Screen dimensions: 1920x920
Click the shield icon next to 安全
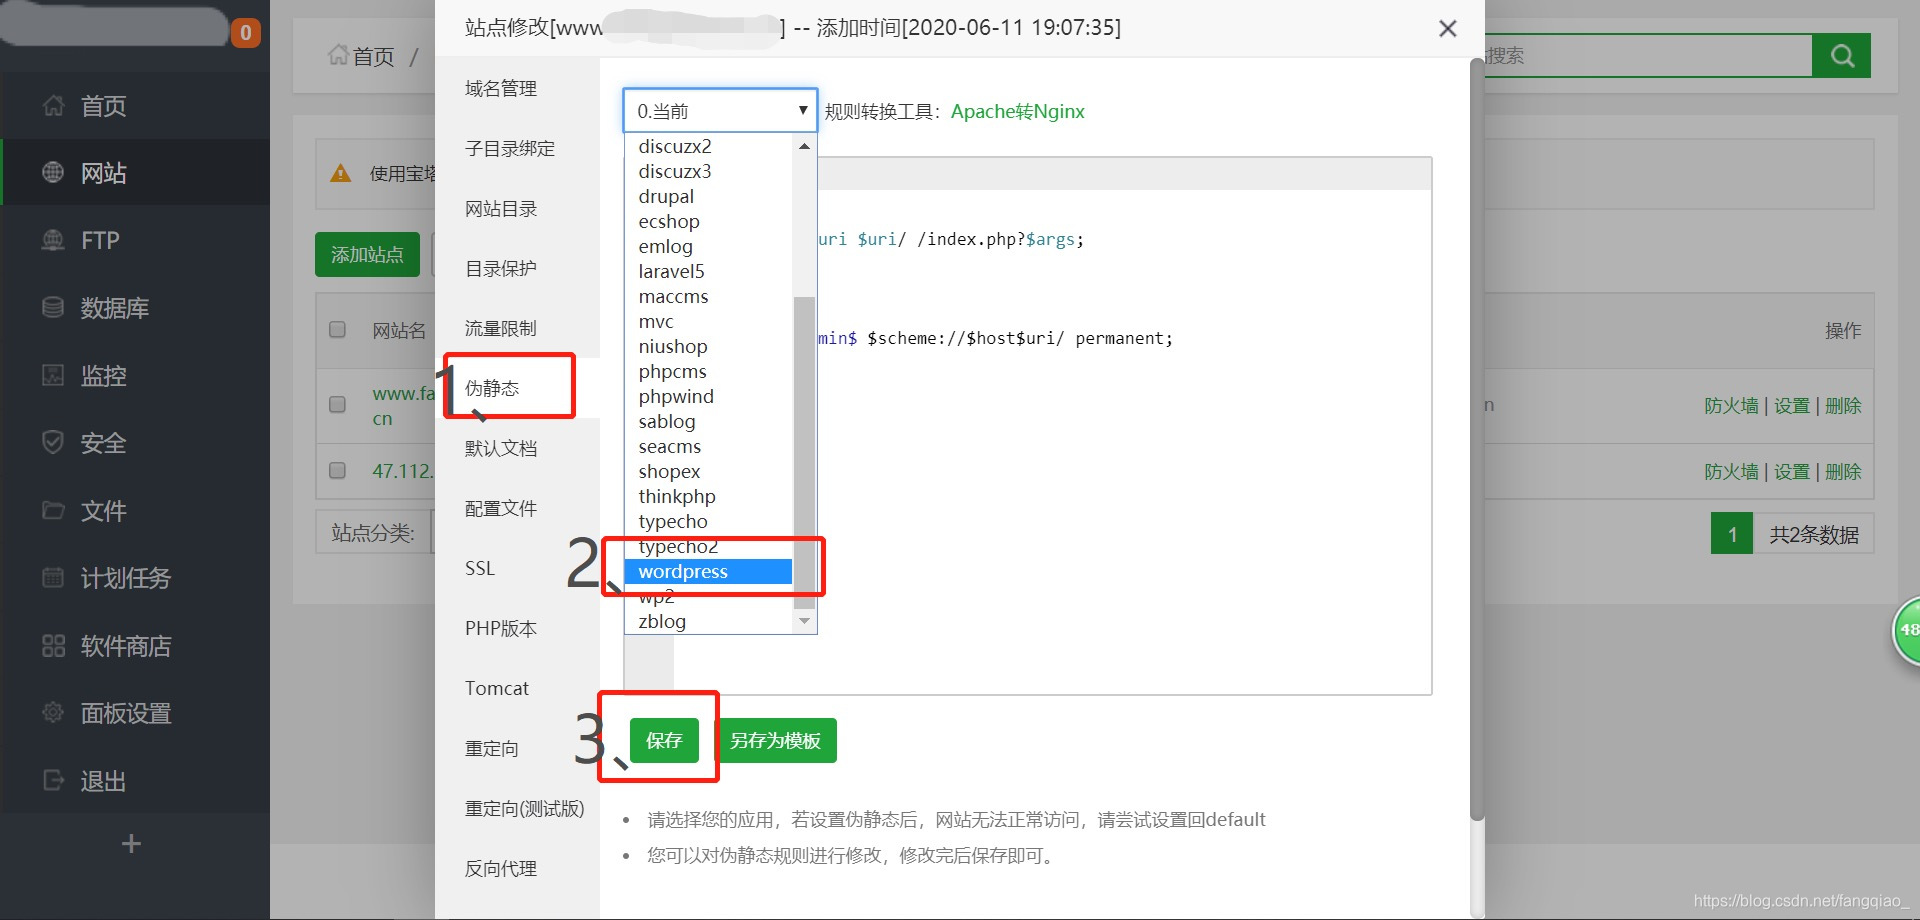[53, 442]
